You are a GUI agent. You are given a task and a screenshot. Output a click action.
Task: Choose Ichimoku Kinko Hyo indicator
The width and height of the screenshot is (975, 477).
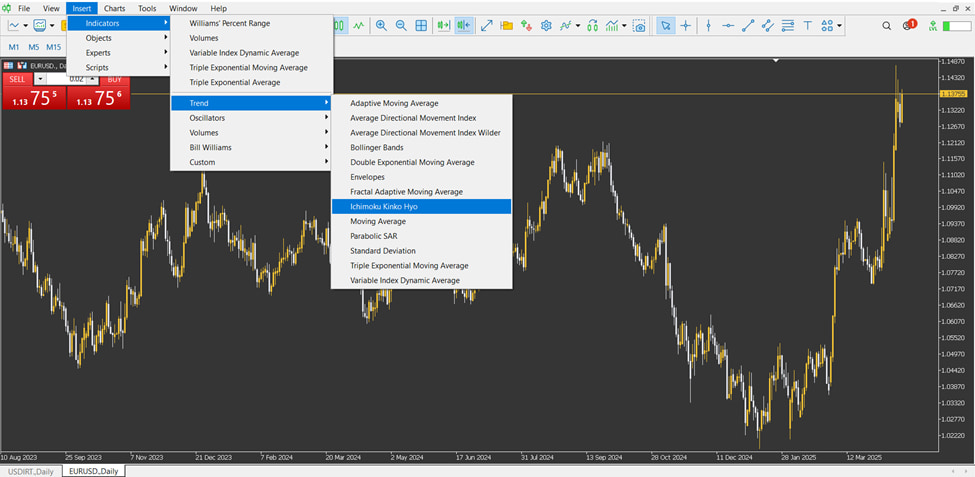(422, 206)
